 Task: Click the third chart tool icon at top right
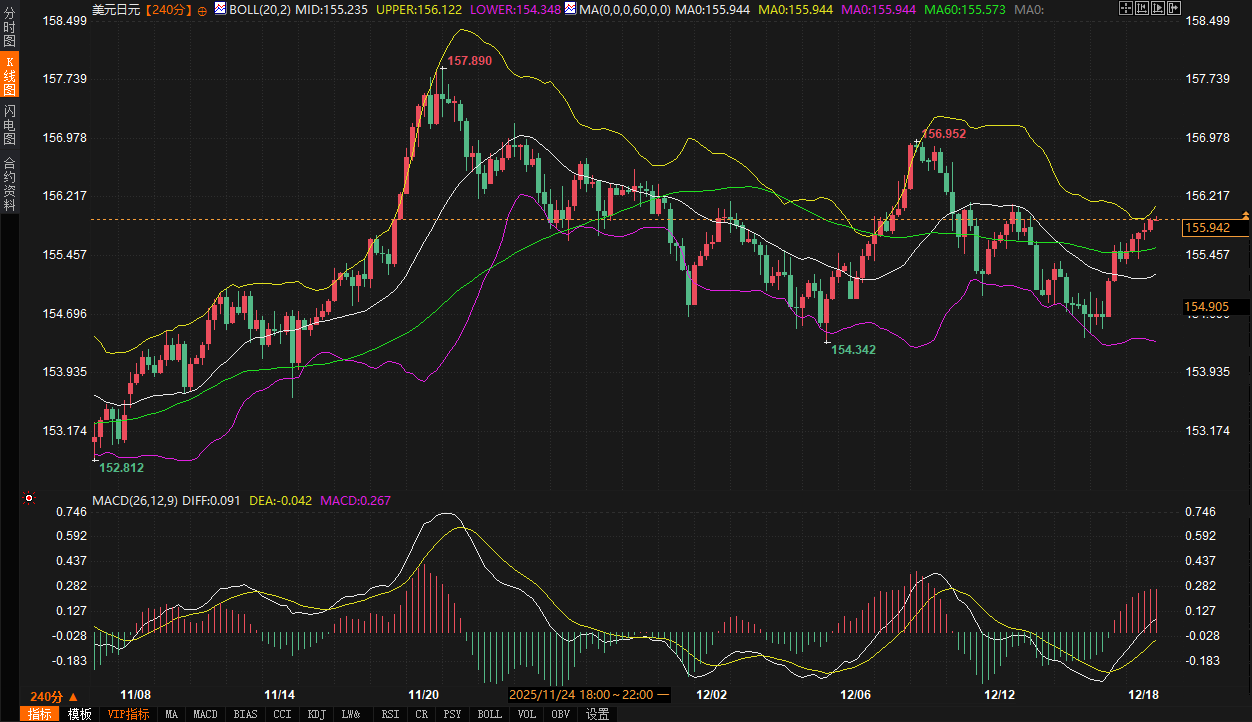click(x=1159, y=8)
